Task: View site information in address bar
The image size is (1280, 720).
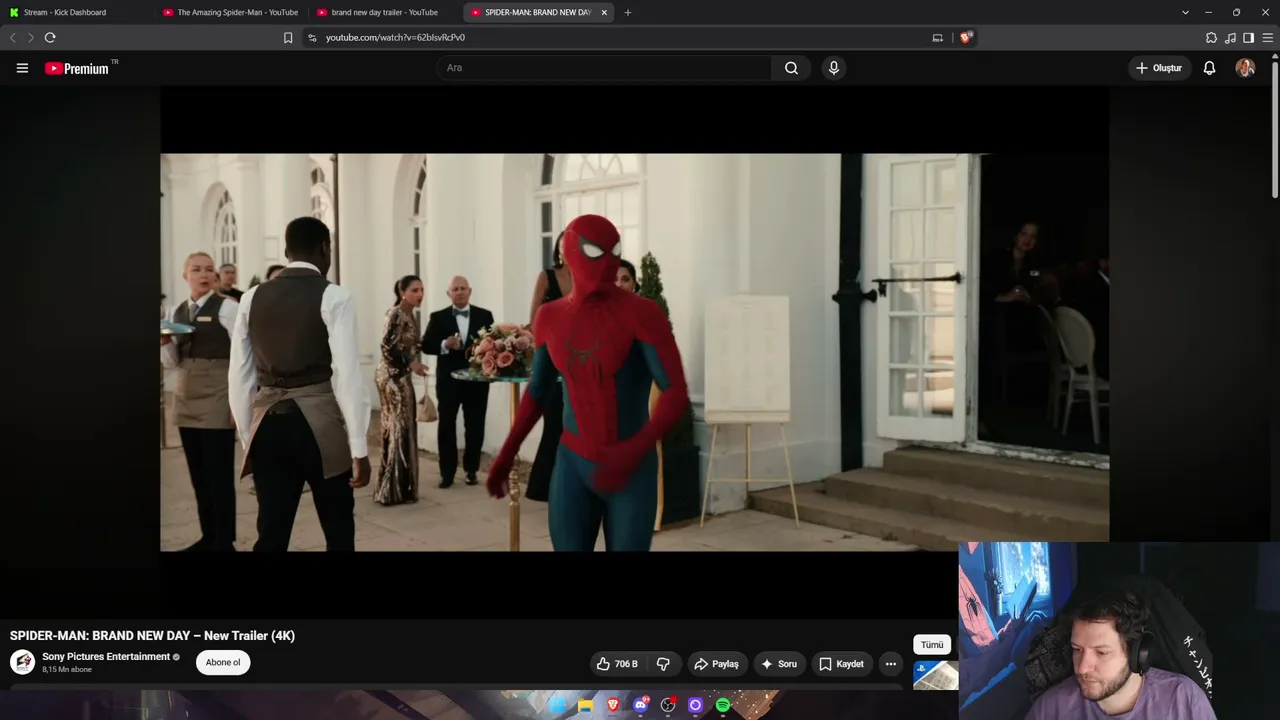Action: point(312,37)
